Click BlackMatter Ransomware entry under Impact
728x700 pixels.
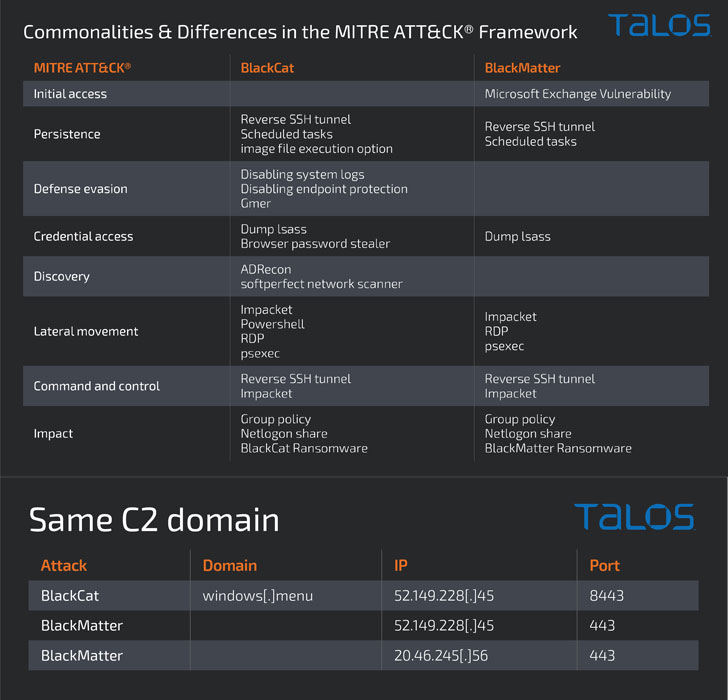tap(558, 448)
